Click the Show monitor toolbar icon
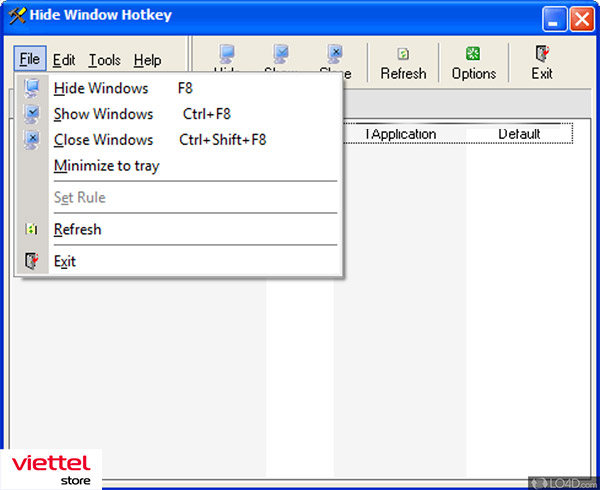 coord(281,54)
